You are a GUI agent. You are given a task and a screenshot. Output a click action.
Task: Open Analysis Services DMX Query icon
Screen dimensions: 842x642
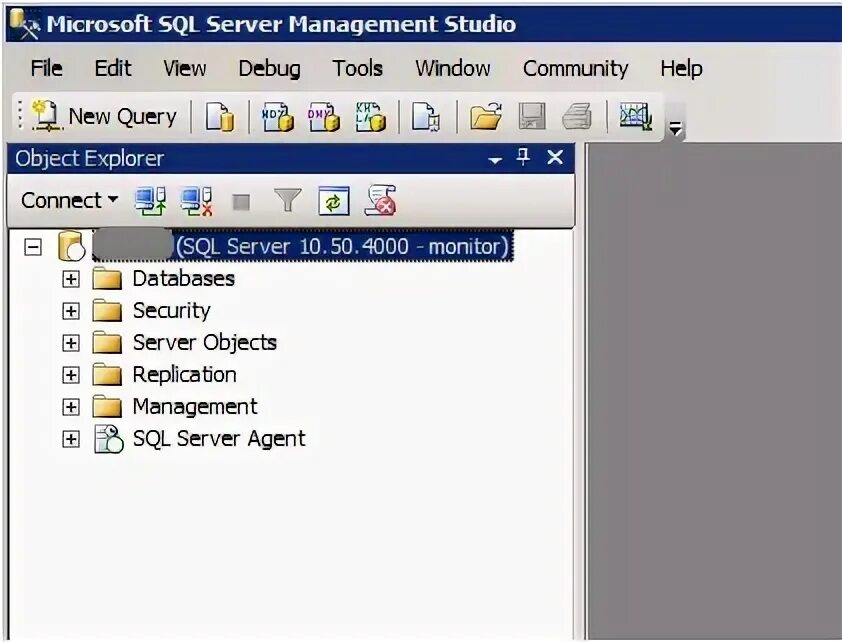pyautogui.click(x=324, y=116)
